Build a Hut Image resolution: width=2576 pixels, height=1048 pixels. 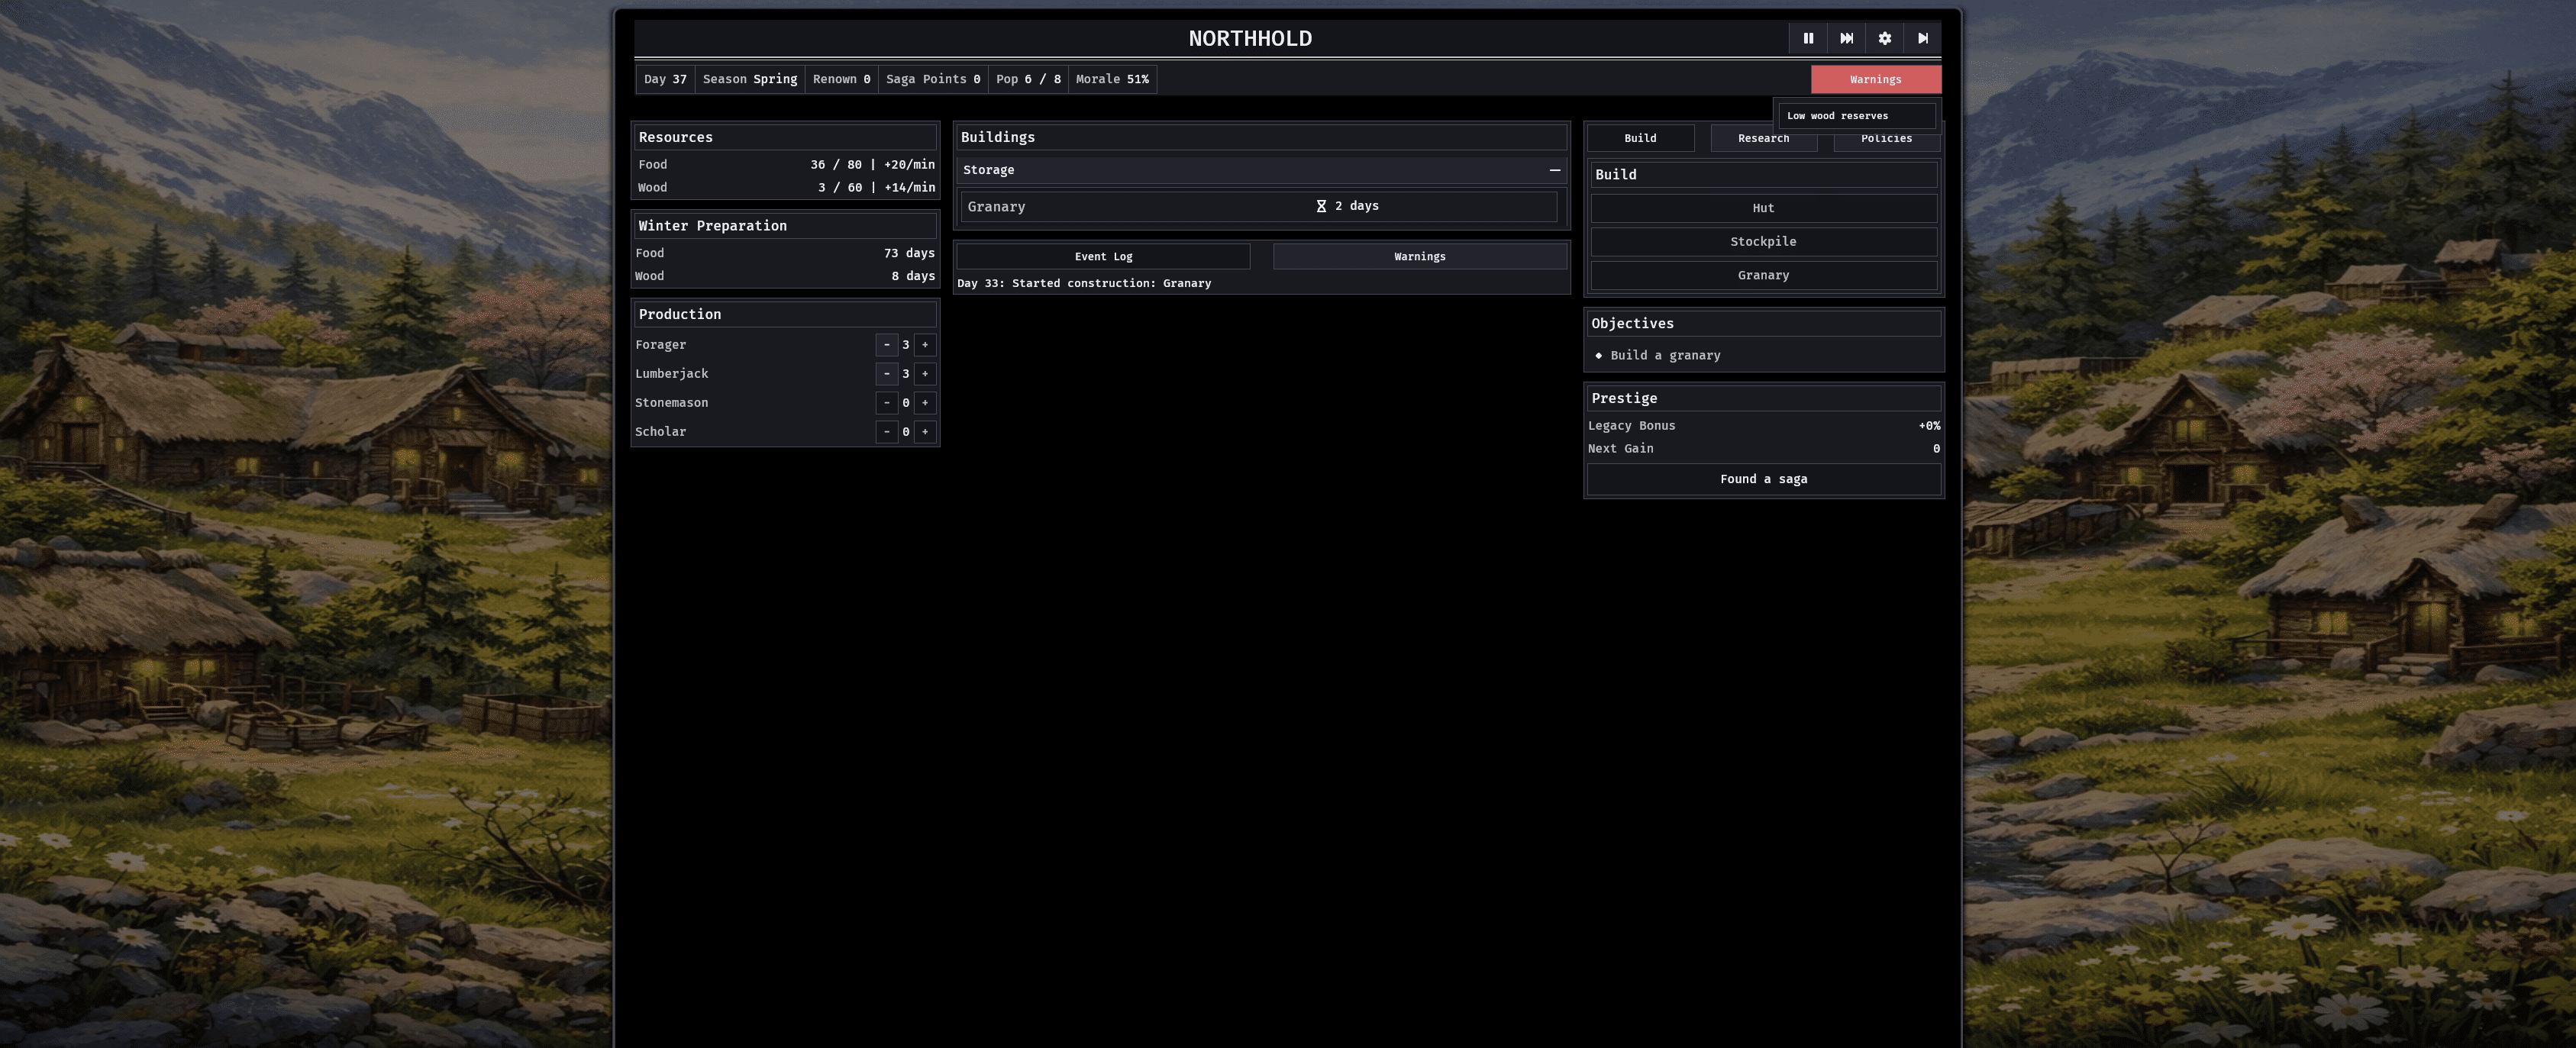tap(1763, 208)
